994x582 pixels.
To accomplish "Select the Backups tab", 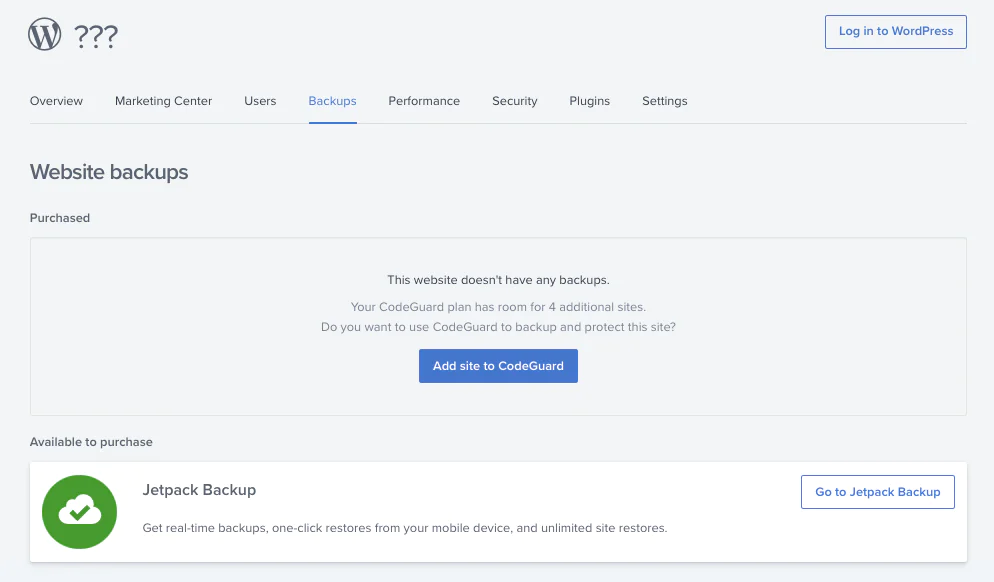I will coord(332,101).
